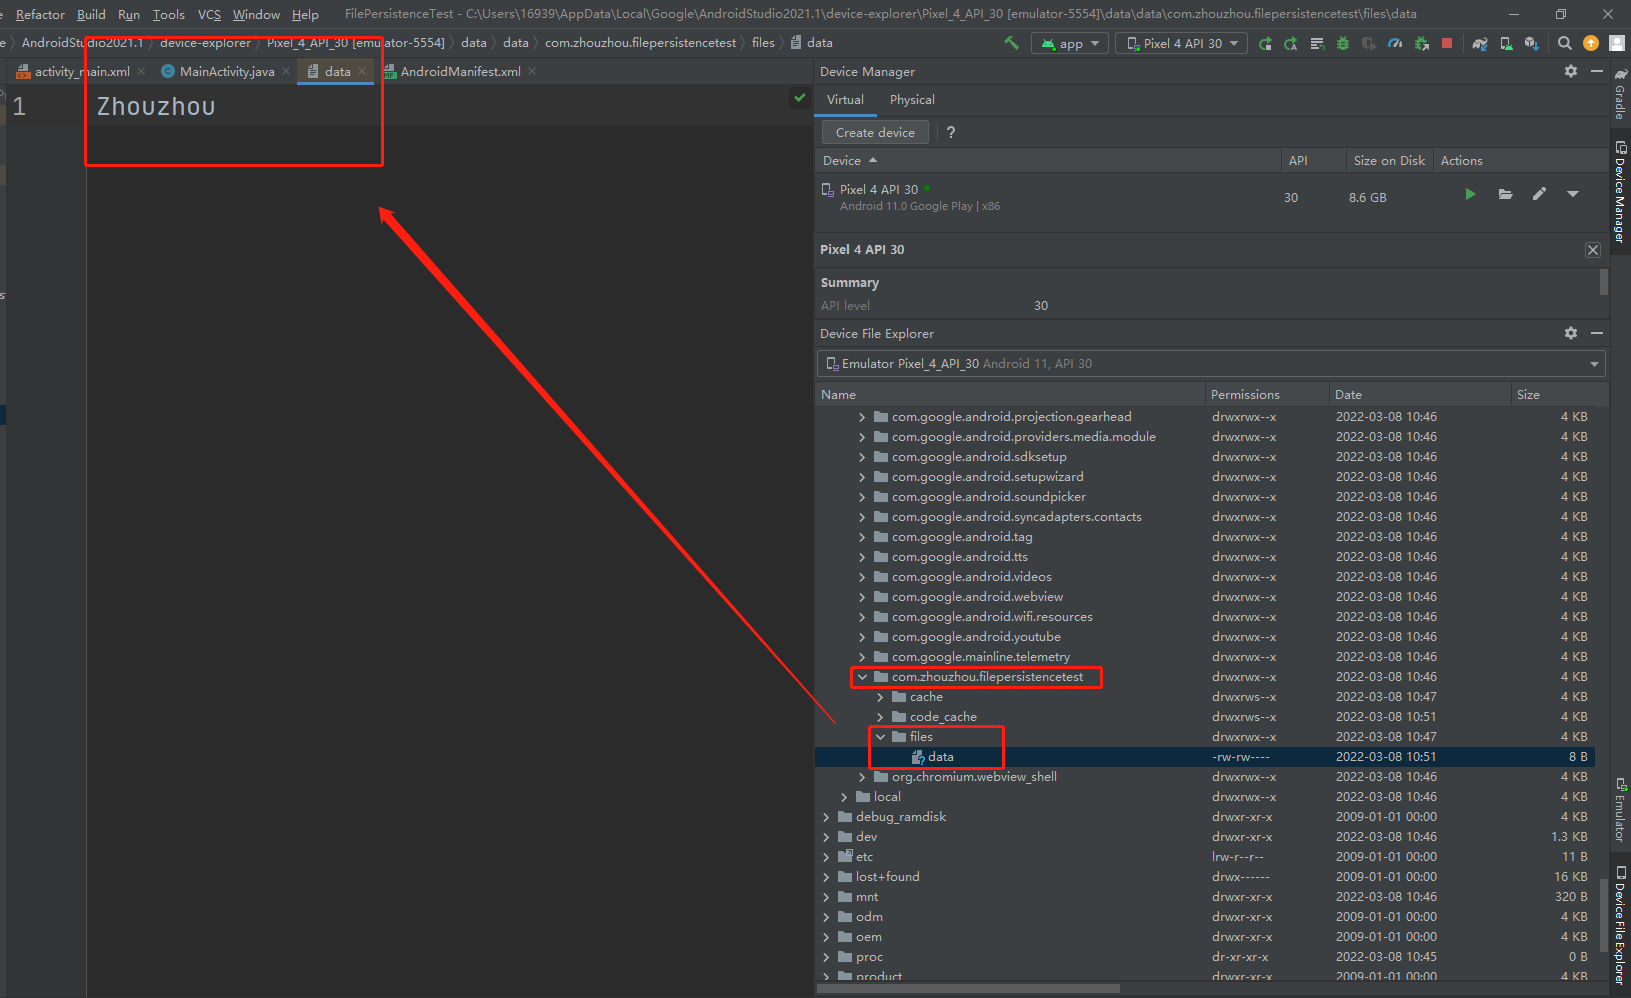
Task: Close the data editor tab
Action: pos(362,71)
